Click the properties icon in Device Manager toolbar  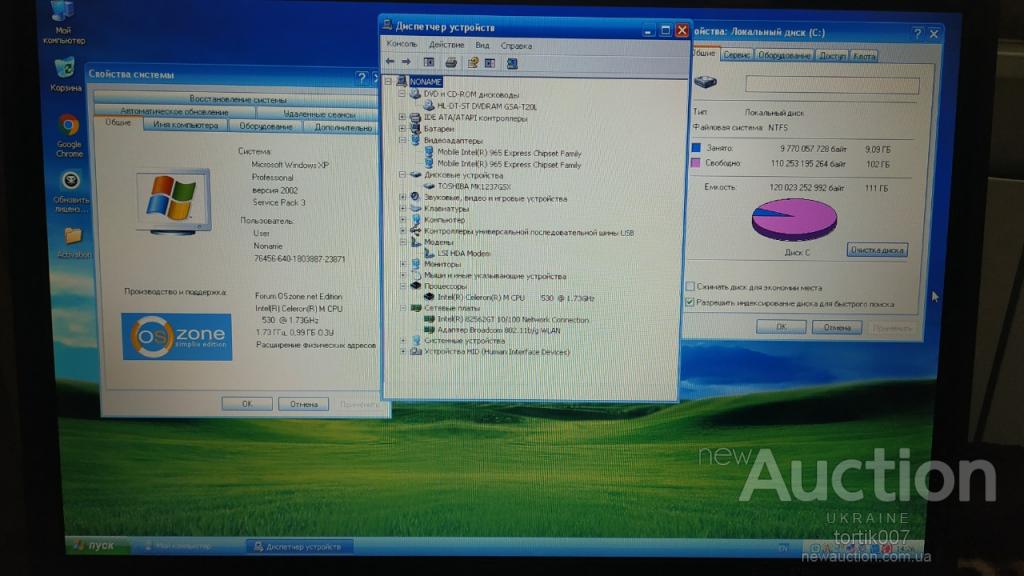coord(472,63)
